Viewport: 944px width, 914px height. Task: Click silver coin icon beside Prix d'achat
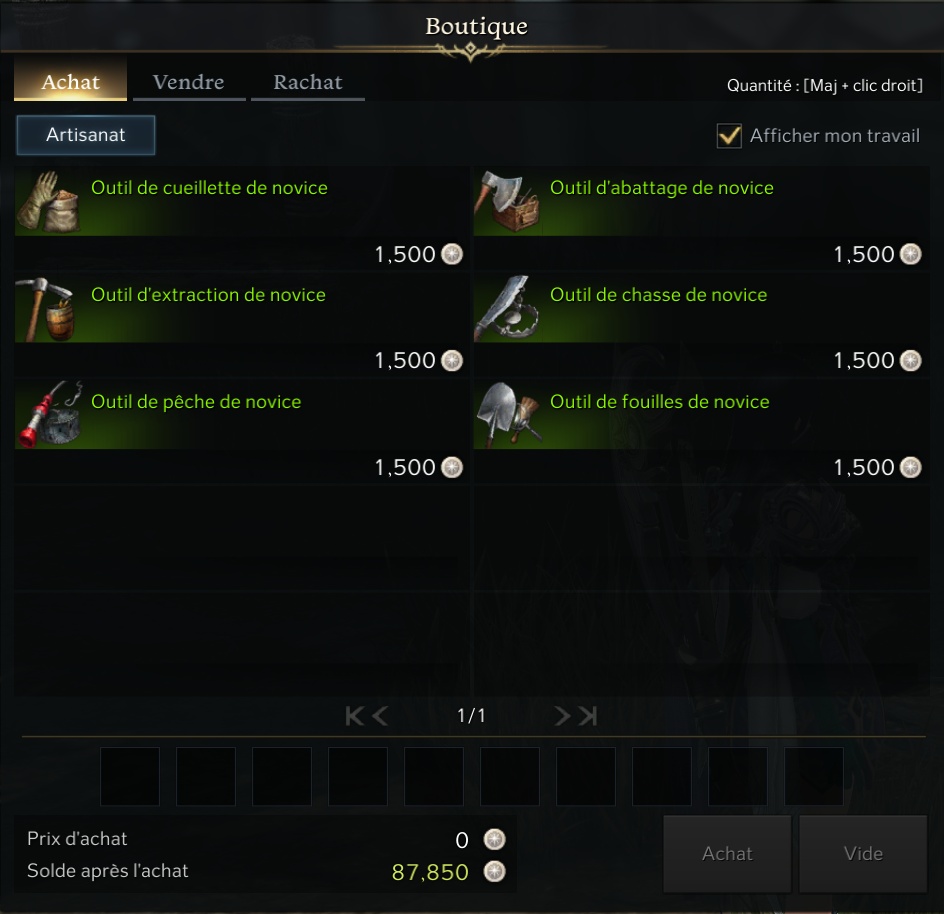click(x=494, y=839)
